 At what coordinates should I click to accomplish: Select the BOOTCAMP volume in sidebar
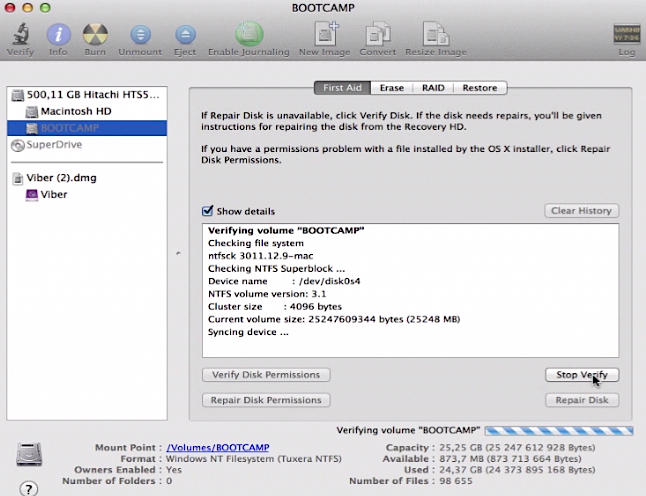[x=87, y=128]
